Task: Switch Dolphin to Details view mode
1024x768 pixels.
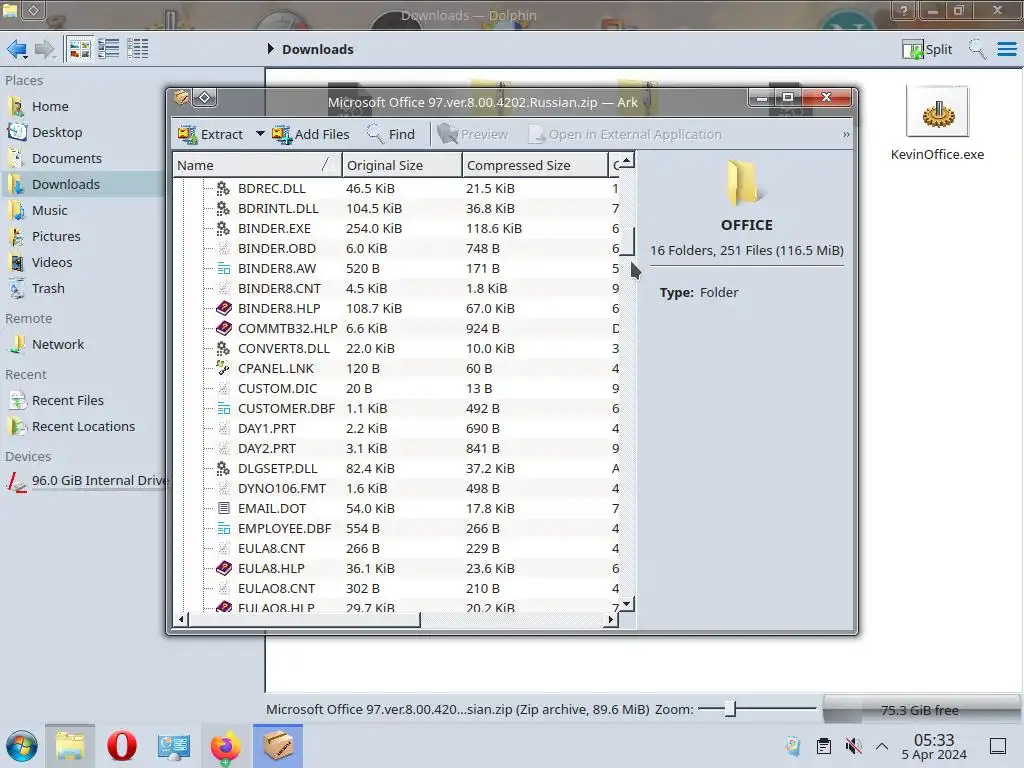Action: click(137, 49)
